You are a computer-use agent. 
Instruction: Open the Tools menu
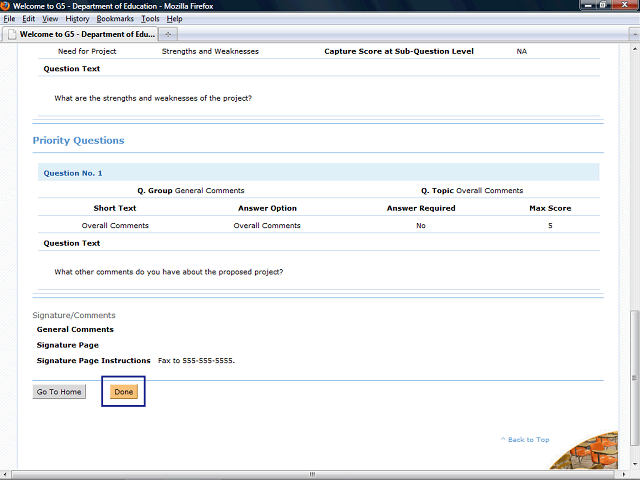[x=150, y=19]
